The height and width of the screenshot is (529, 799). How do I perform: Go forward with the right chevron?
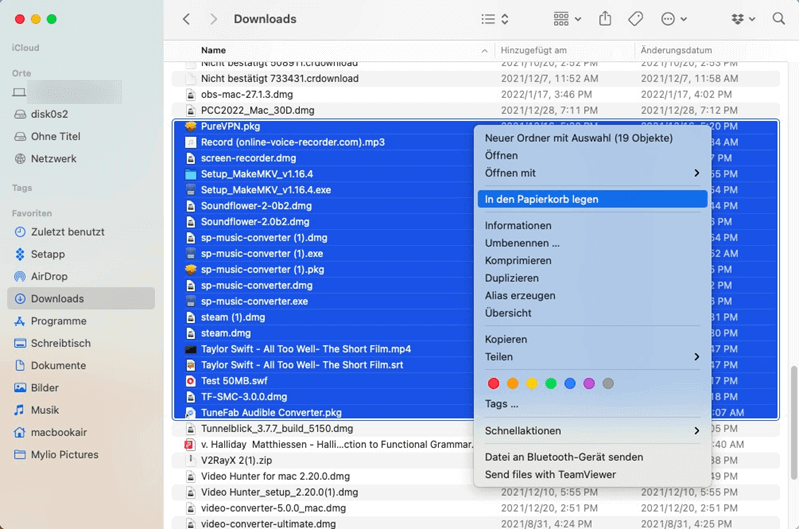coord(214,19)
